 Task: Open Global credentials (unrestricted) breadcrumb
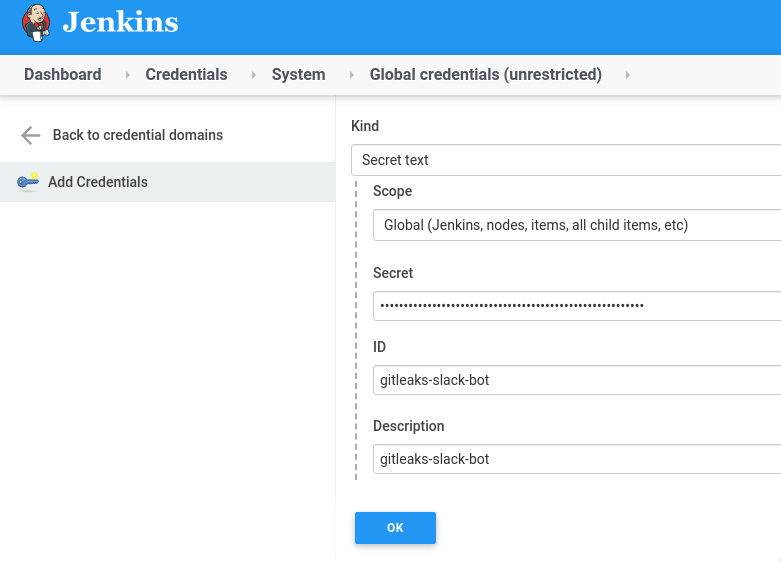pyautogui.click(x=486, y=74)
